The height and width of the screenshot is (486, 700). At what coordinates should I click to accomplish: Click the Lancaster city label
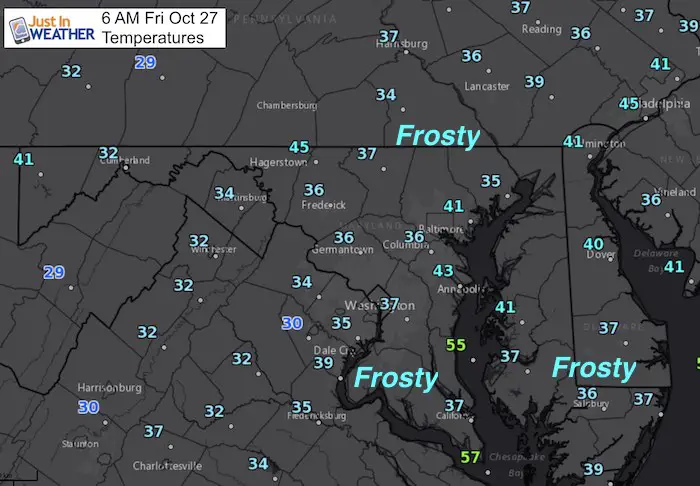click(x=487, y=86)
